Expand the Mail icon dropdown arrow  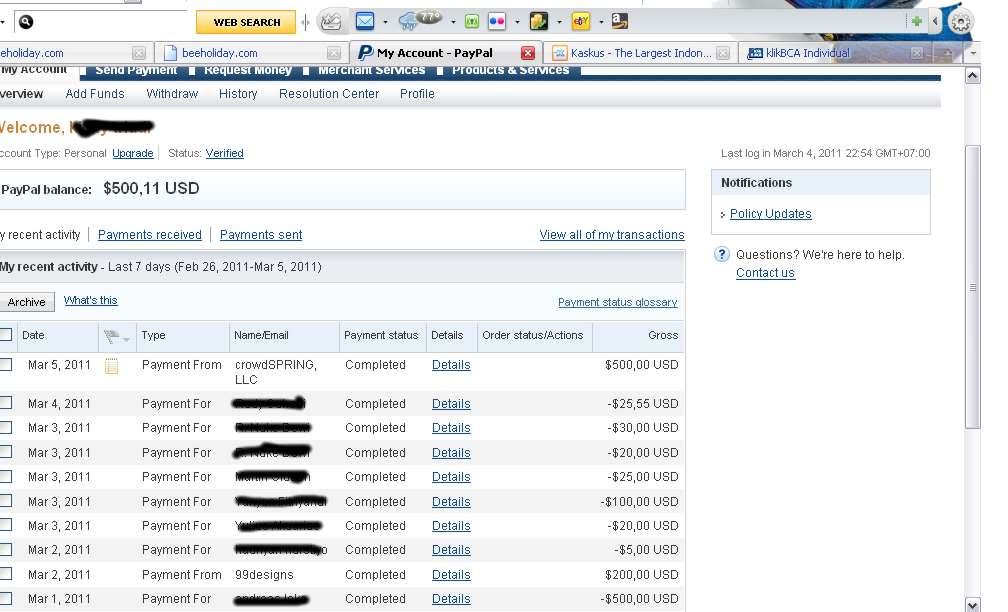[x=385, y=22]
